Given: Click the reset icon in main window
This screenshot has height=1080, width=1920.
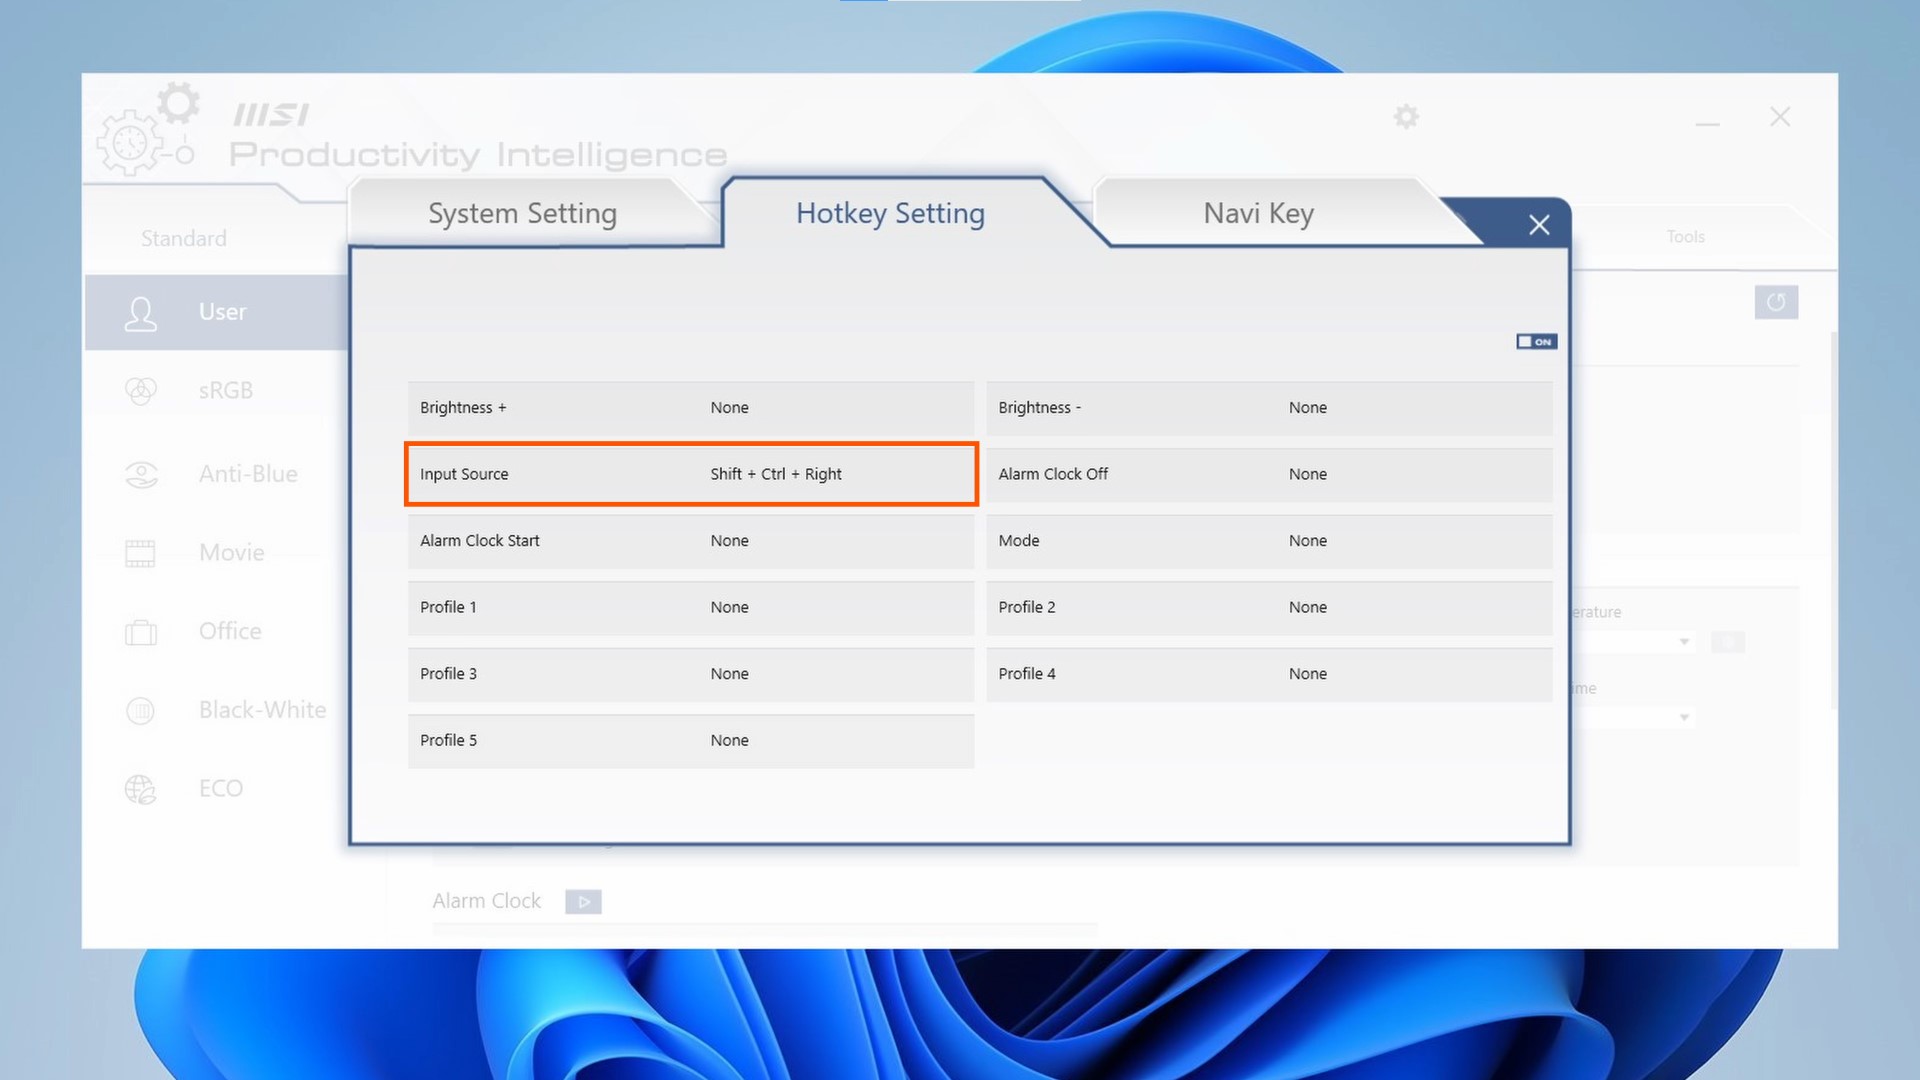Looking at the screenshot, I should tap(1776, 302).
